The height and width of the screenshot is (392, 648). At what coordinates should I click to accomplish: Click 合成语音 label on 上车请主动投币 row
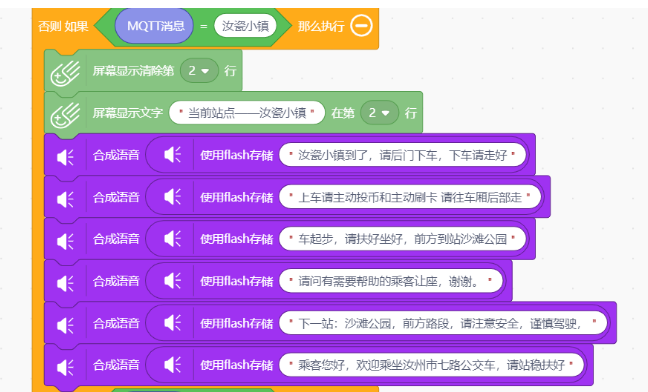116,197
